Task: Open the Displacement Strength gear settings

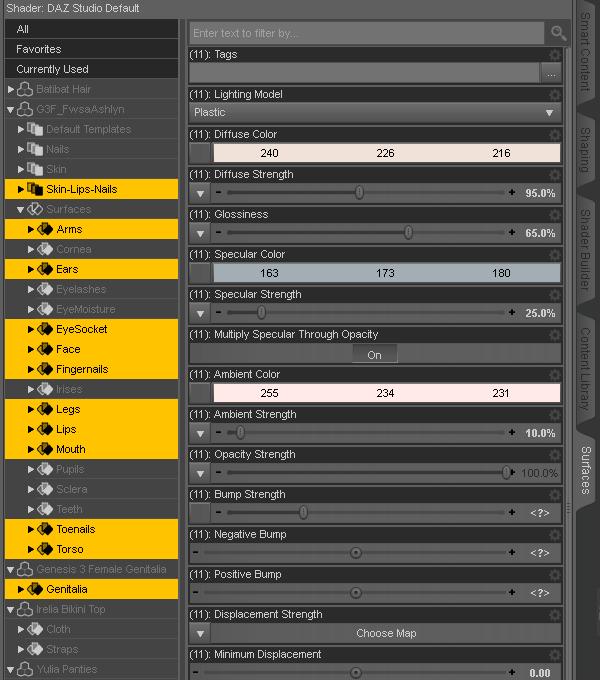Action: click(554, 615)
